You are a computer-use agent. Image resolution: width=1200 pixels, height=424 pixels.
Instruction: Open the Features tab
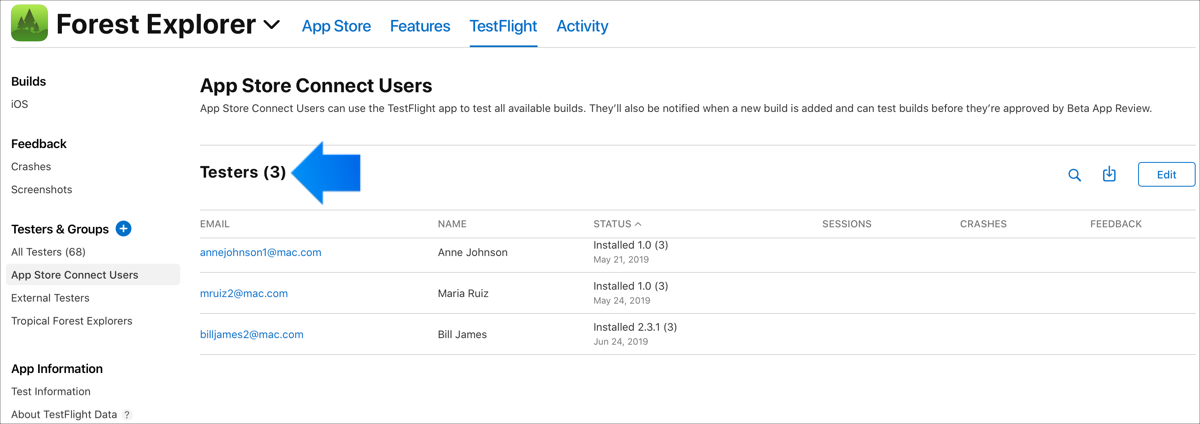[420, 27]
